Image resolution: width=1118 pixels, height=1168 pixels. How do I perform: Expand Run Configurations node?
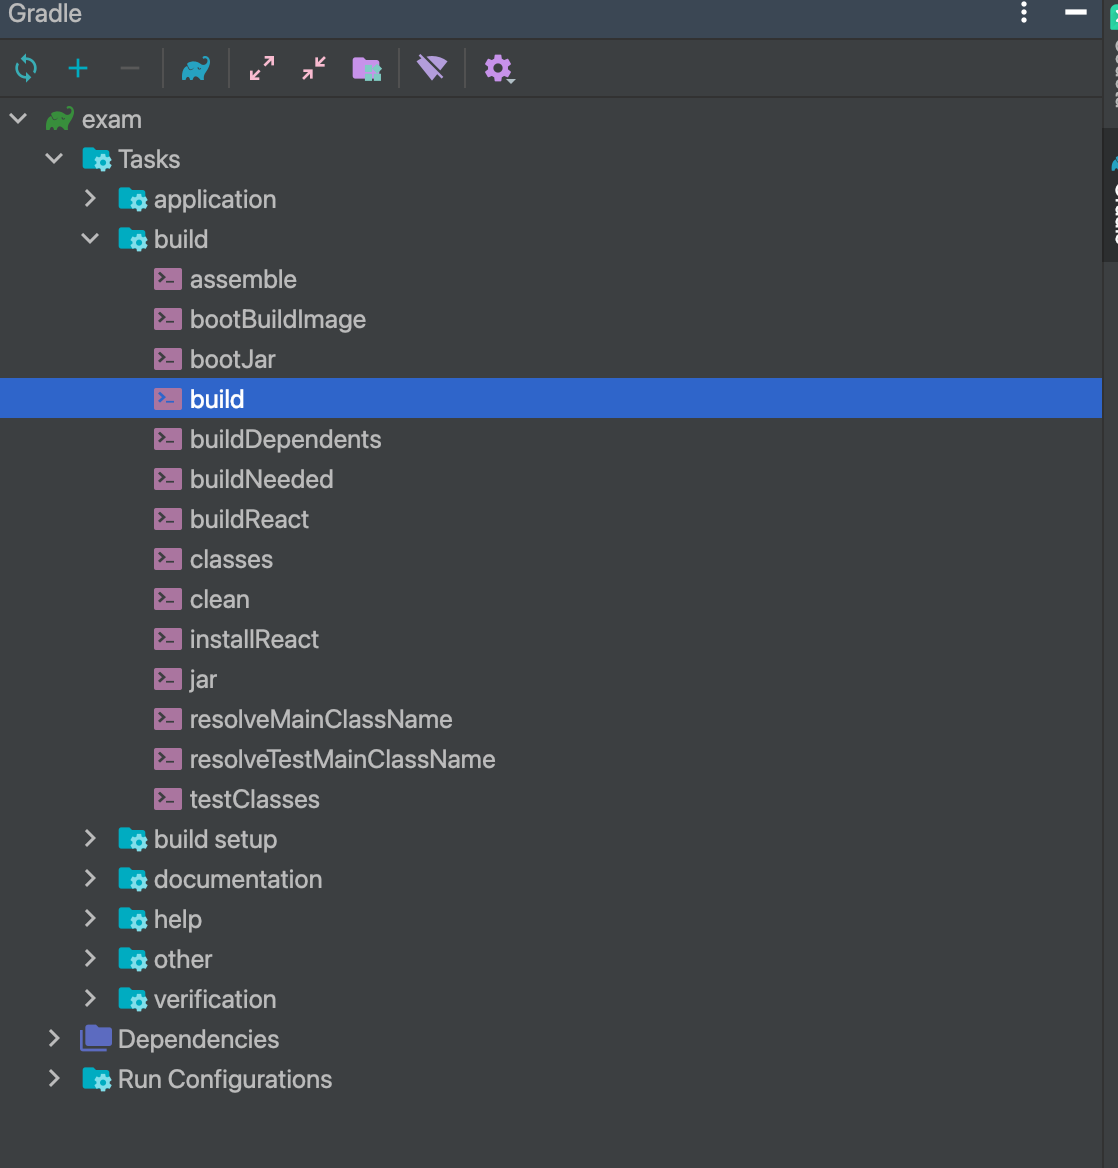(54, 1079)
